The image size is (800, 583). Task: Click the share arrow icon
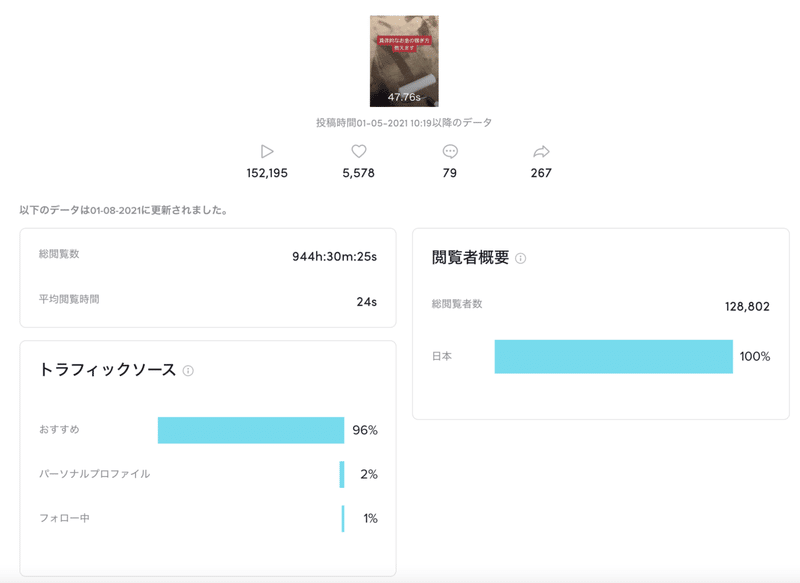(x=541, y=152)
